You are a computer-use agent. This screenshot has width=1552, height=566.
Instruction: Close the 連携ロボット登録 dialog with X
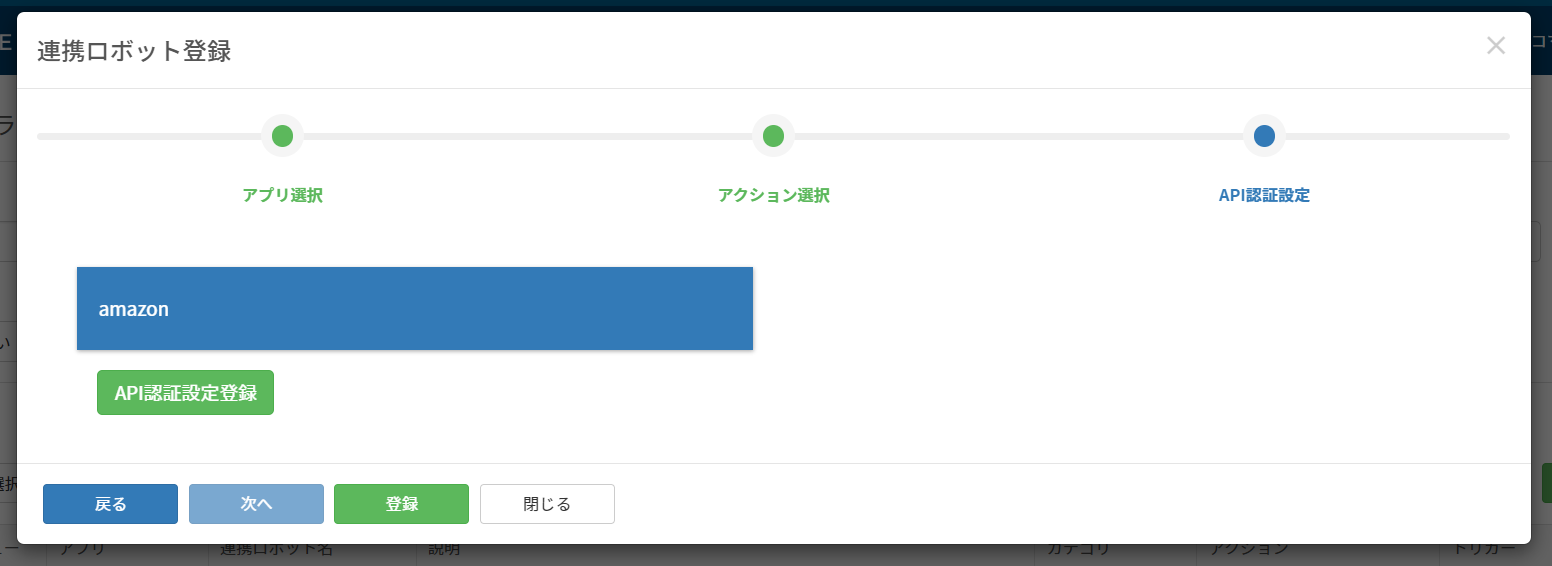pos(1495,45)
